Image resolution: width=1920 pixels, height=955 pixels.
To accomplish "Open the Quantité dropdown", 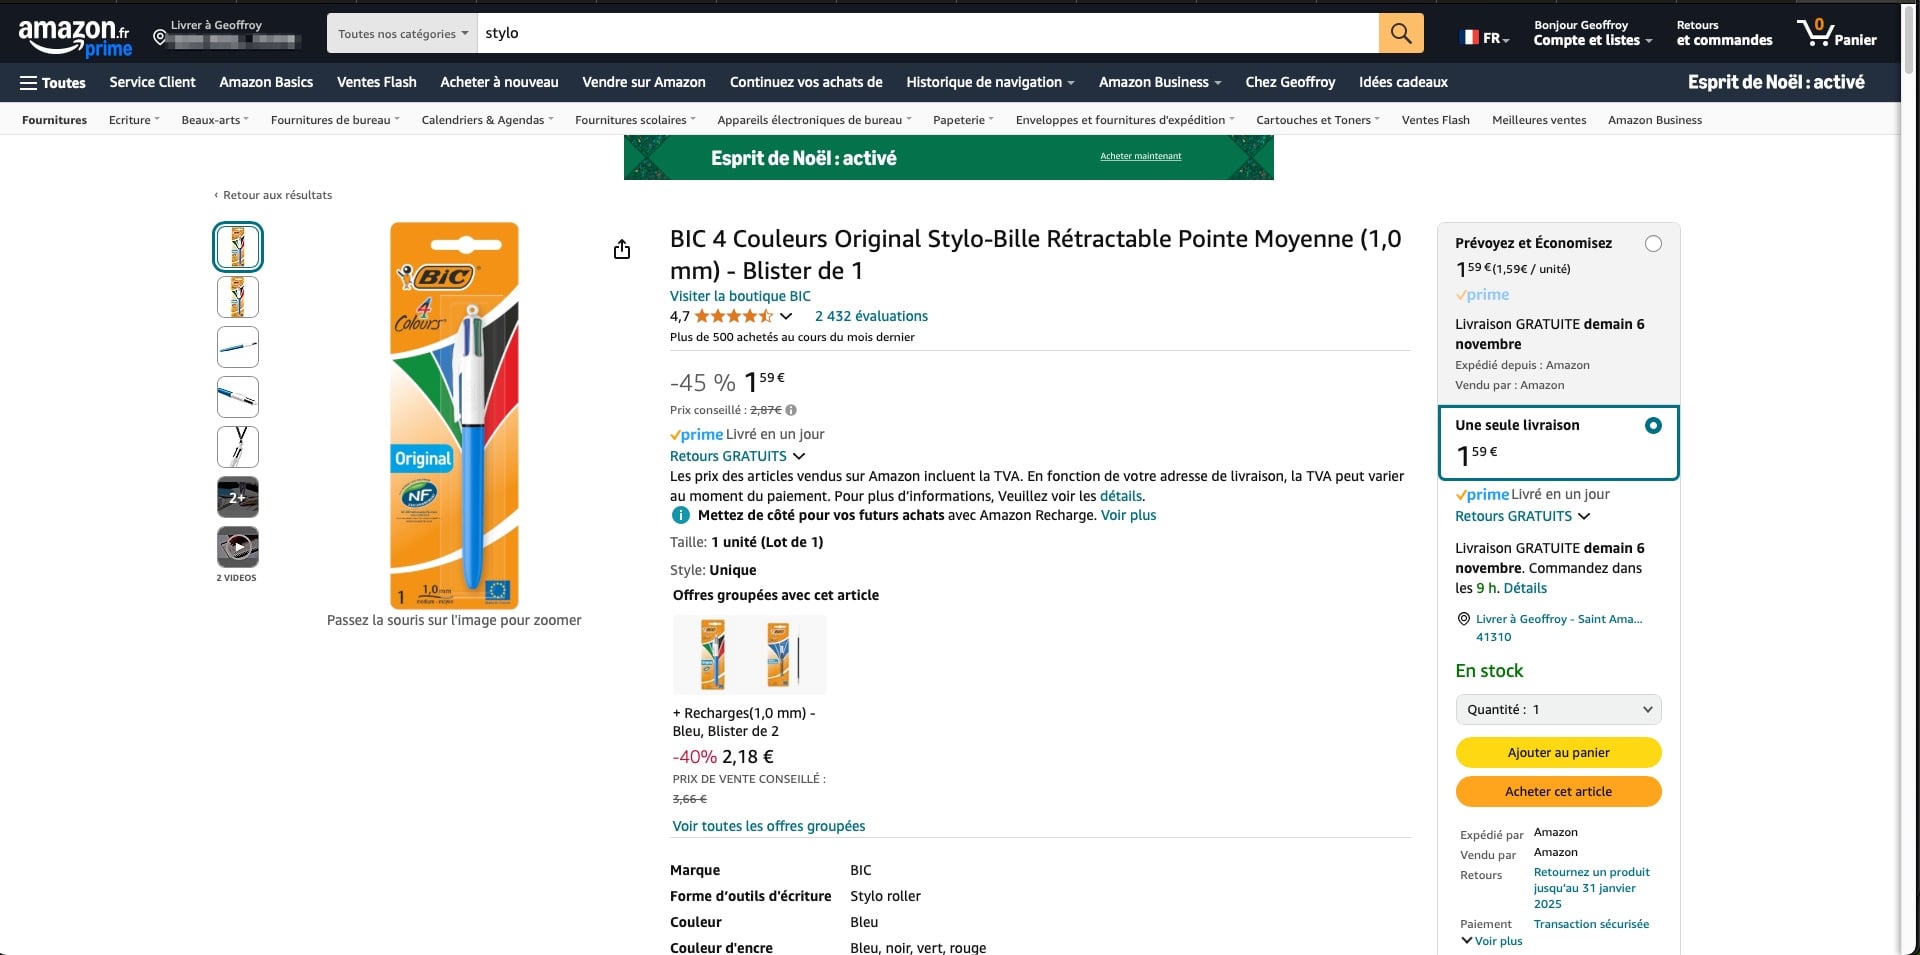I will [x=1558, y=710].
